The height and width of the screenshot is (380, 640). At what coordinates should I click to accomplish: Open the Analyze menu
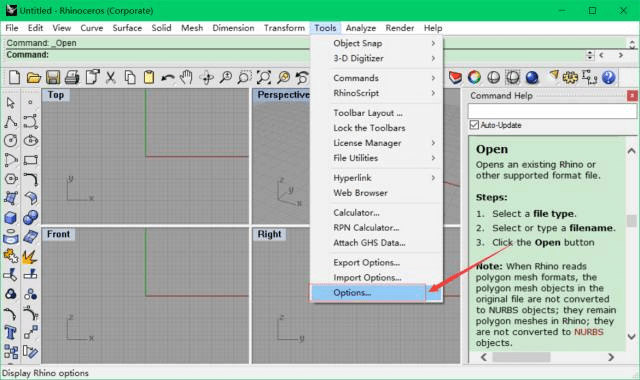361,28
